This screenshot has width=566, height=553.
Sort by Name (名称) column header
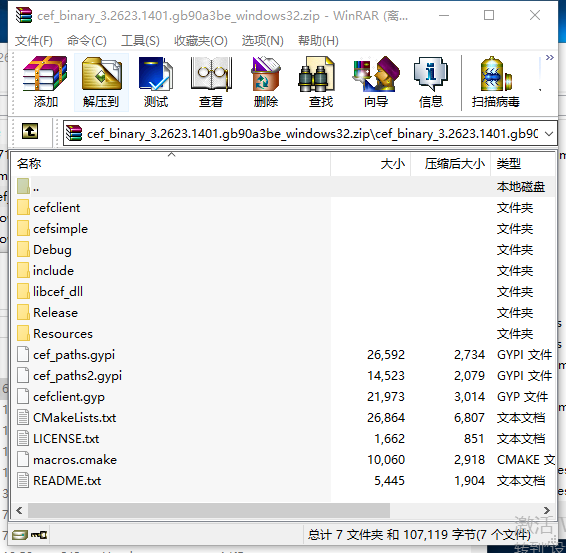[171, 164]
